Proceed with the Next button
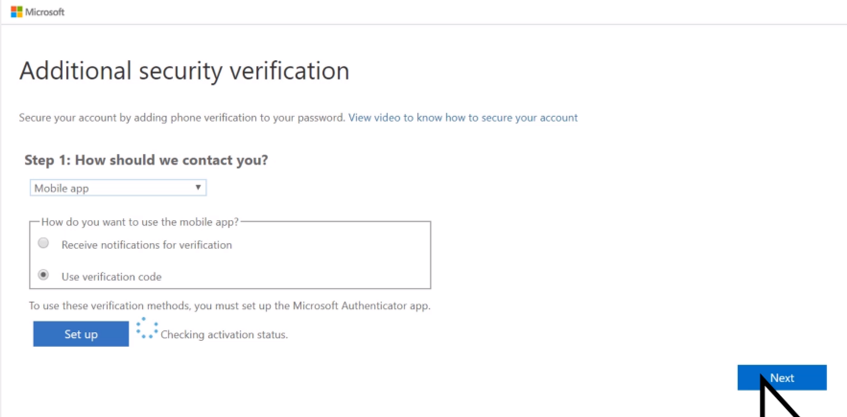Screen dimensions: 847x417 click(x=782, y=378)
